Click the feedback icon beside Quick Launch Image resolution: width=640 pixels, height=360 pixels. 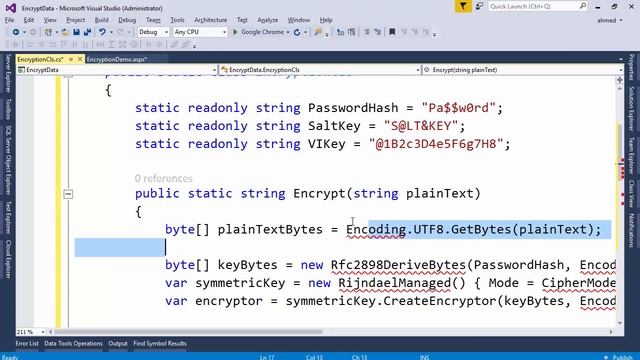480,6
